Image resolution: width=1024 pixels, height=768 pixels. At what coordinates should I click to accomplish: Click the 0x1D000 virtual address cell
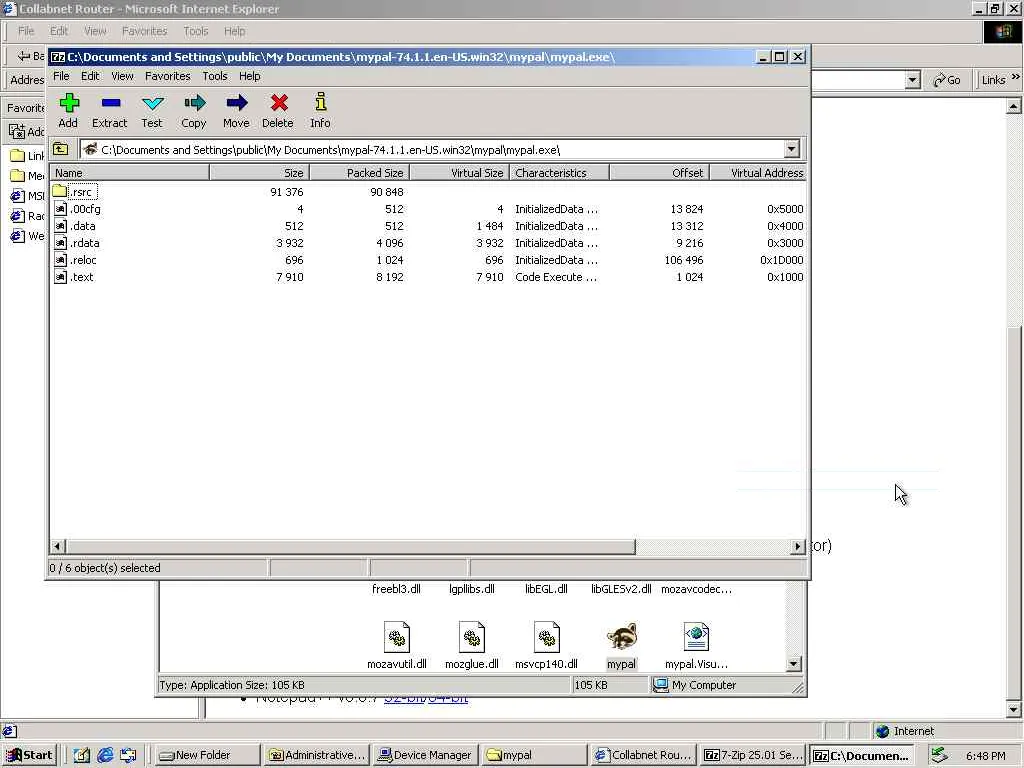point(781,260)
